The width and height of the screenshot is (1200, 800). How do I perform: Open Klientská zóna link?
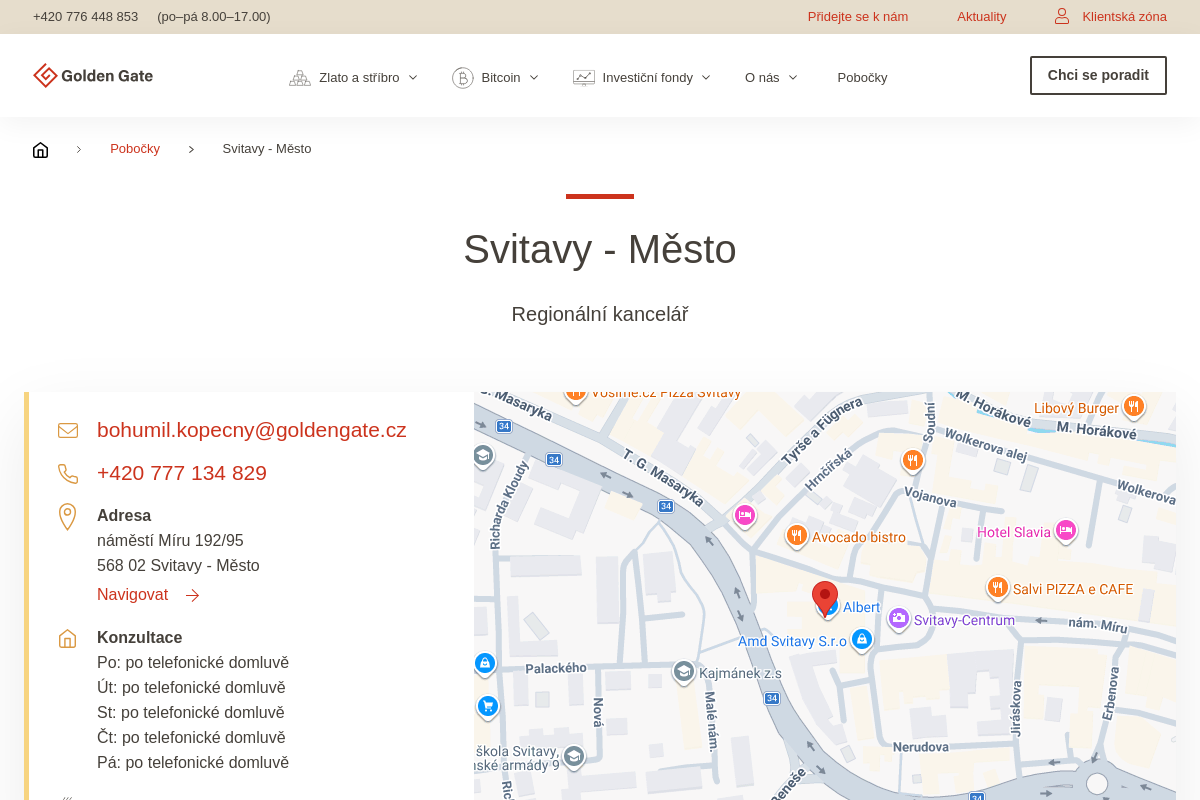pos(1124,17)
